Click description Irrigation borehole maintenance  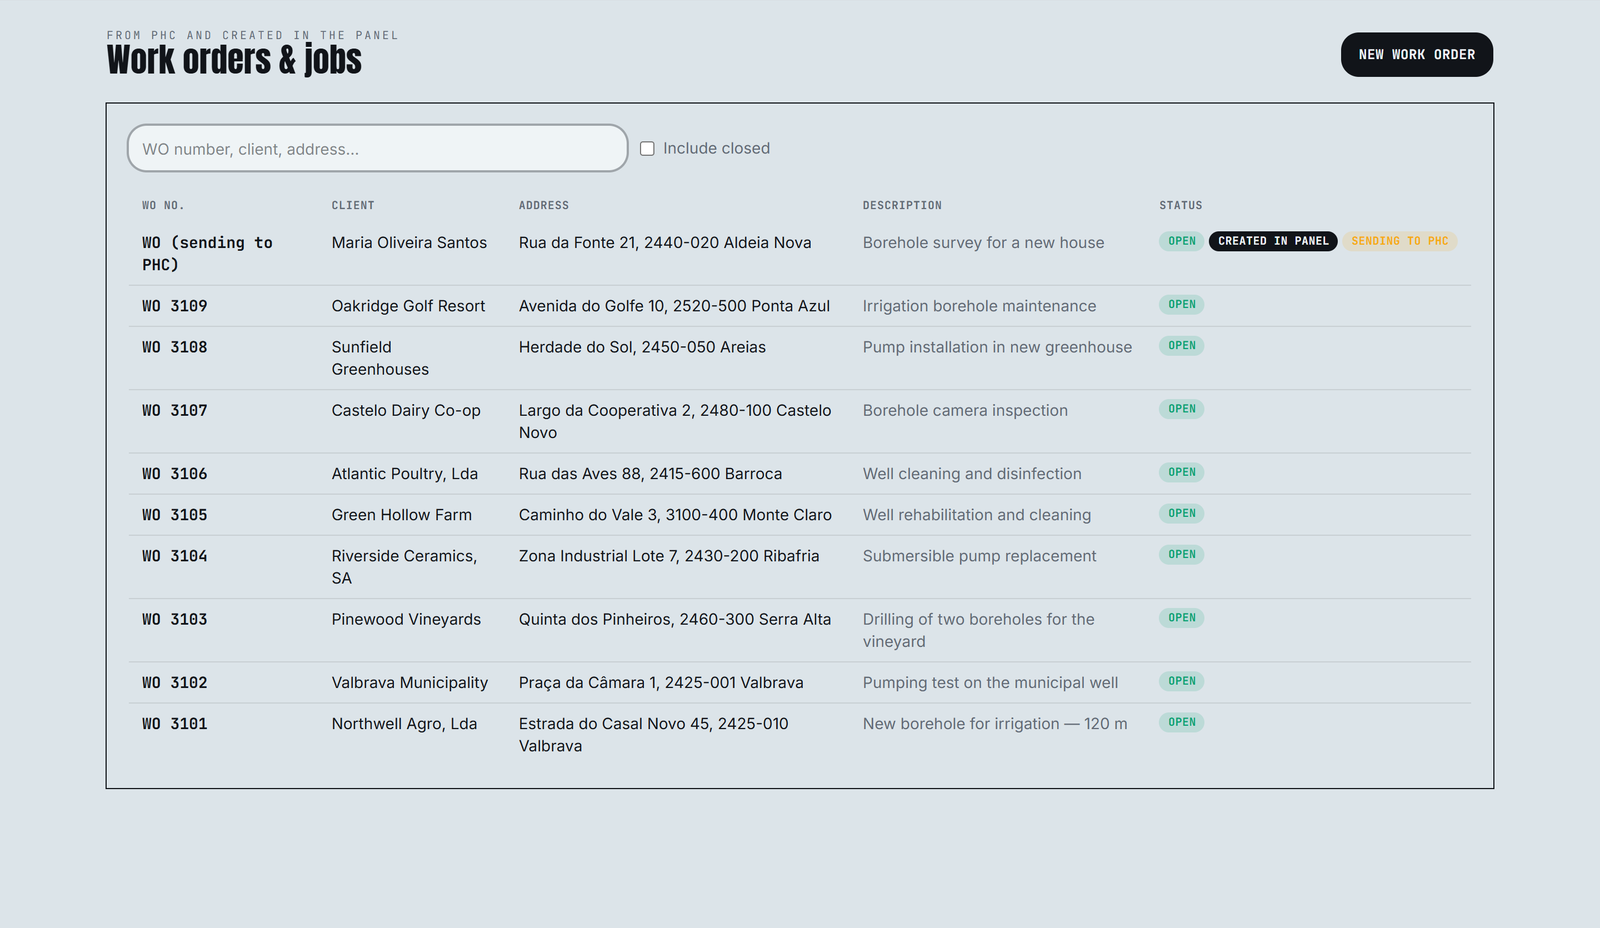979,306
